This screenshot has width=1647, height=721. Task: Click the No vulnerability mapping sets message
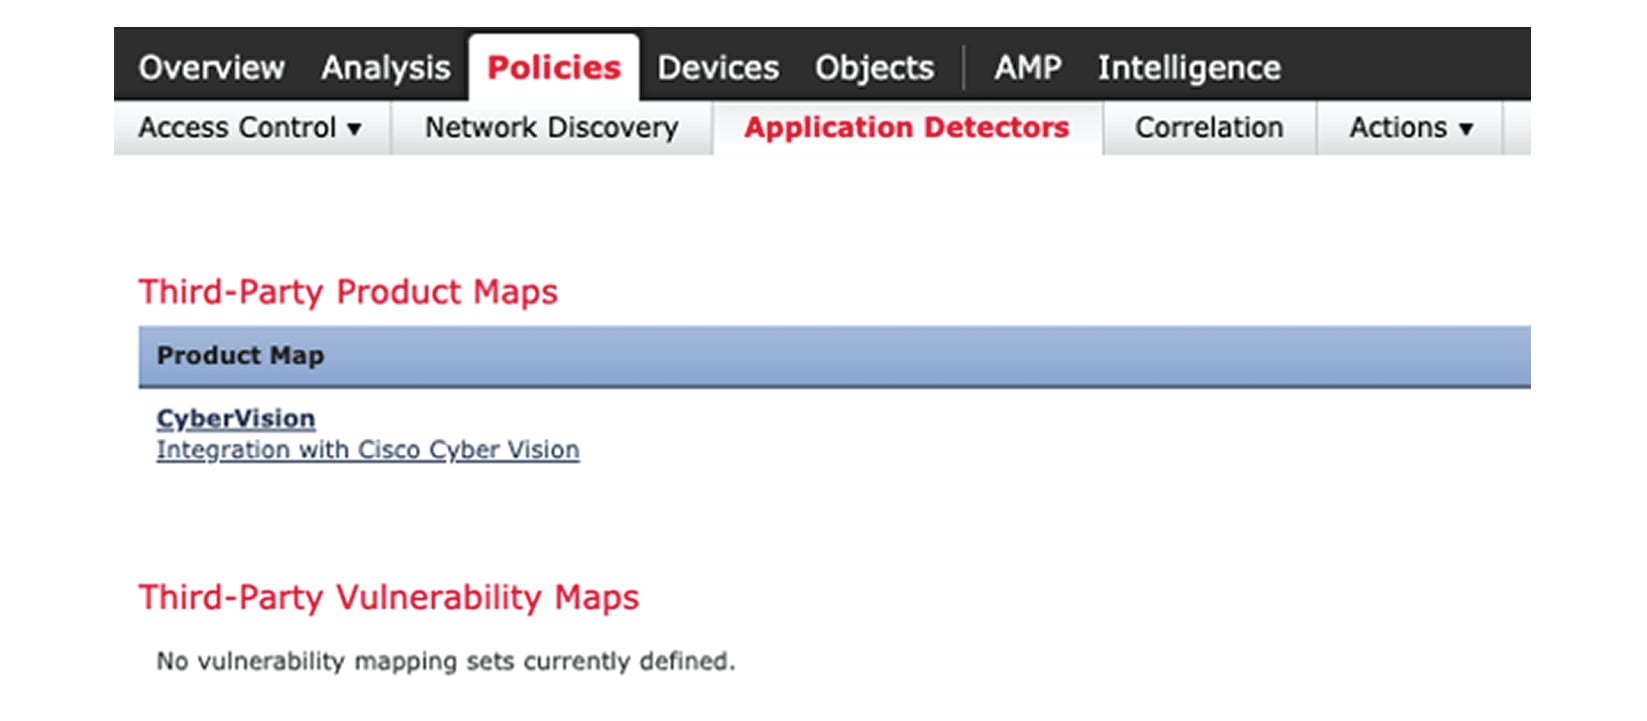[446, 661]
